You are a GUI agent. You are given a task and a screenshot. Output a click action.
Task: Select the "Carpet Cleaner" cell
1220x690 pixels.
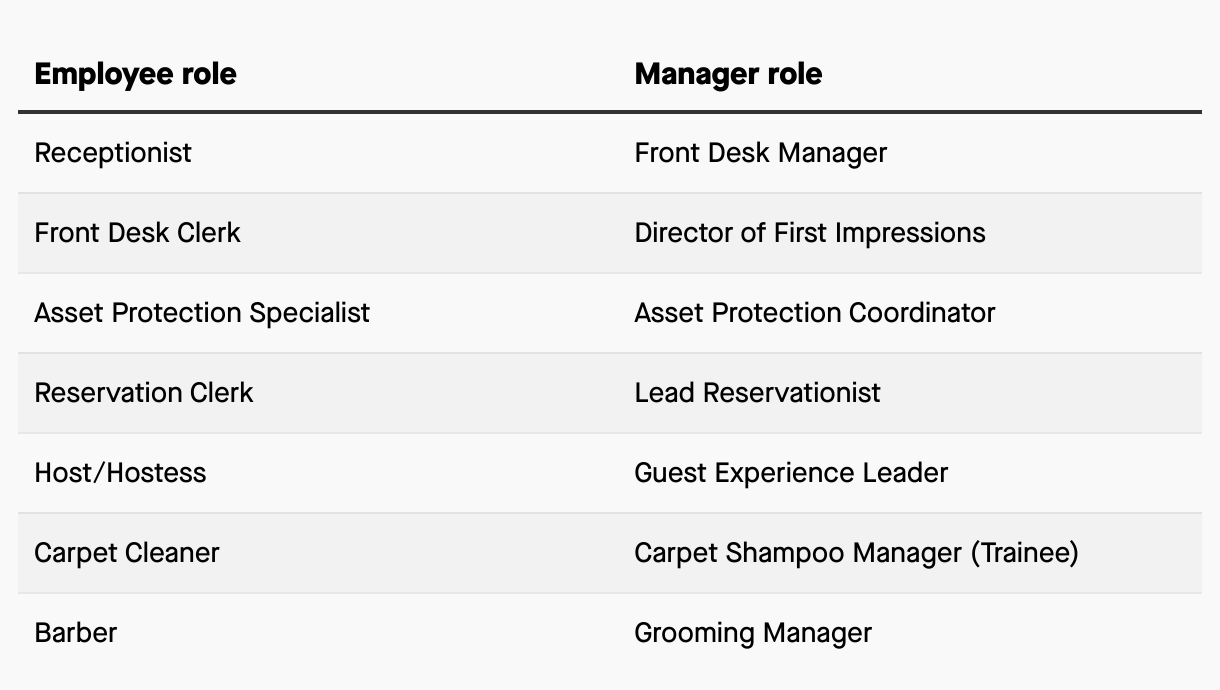click(x=127, y=552)
